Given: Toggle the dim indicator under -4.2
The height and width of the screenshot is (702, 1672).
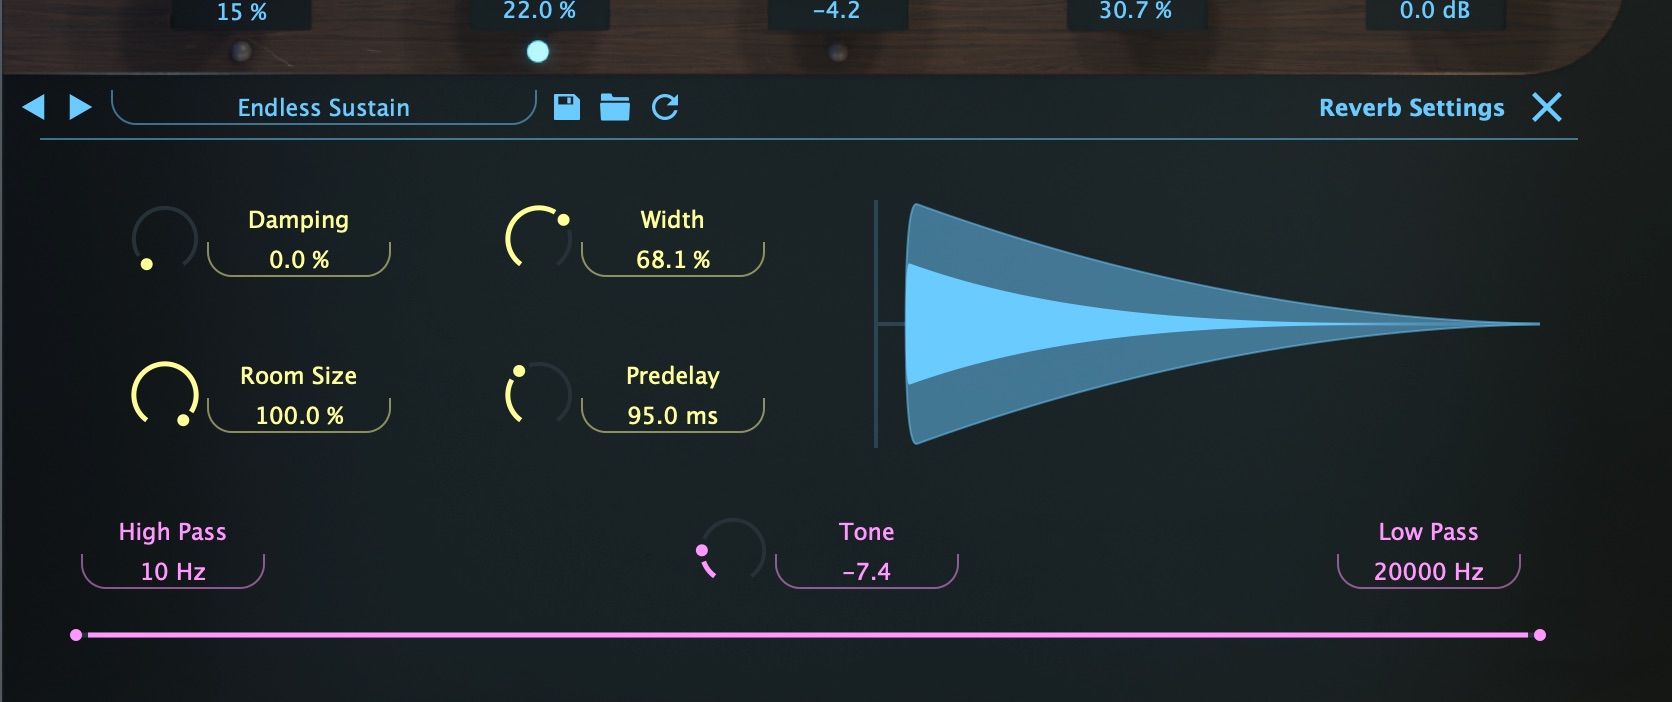Looking at the screenshot, I should (x=838, y=51).
